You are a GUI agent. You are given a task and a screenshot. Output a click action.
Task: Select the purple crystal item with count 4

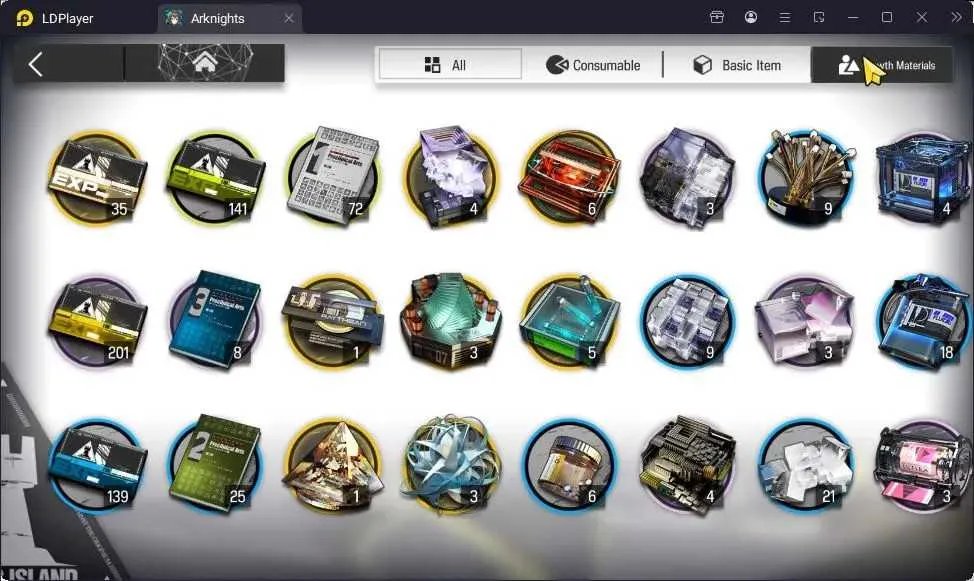pyautogui.click(x=451, y=176)
